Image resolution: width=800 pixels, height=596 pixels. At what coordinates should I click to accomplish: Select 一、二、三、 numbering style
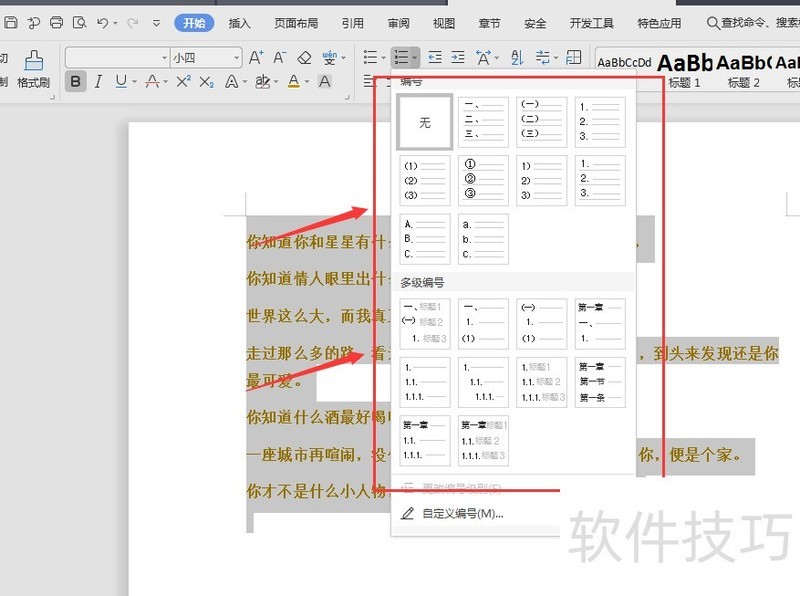(483, 122)
